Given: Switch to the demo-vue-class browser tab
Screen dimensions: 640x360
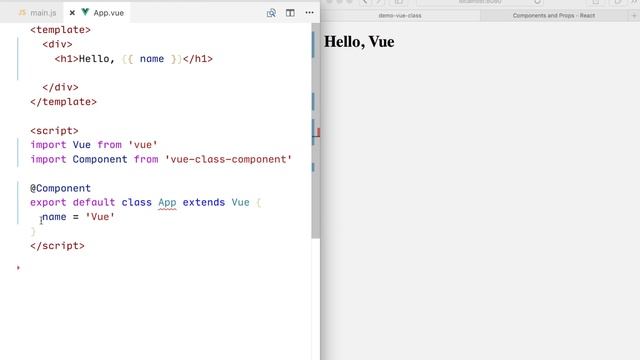Looking at the screenshot, I should coord(400,16).
